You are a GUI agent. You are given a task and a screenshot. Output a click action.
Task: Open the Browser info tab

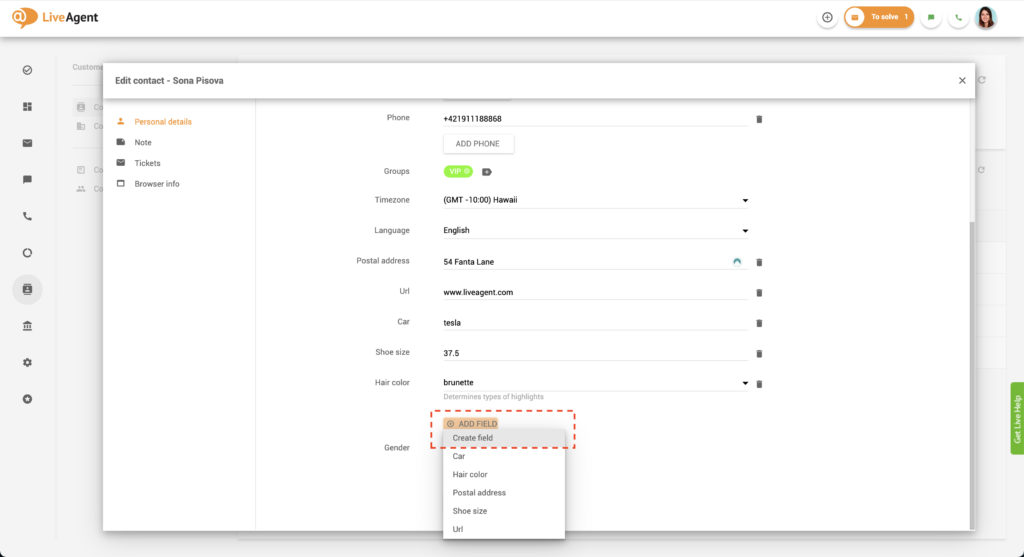pos(157,184)
